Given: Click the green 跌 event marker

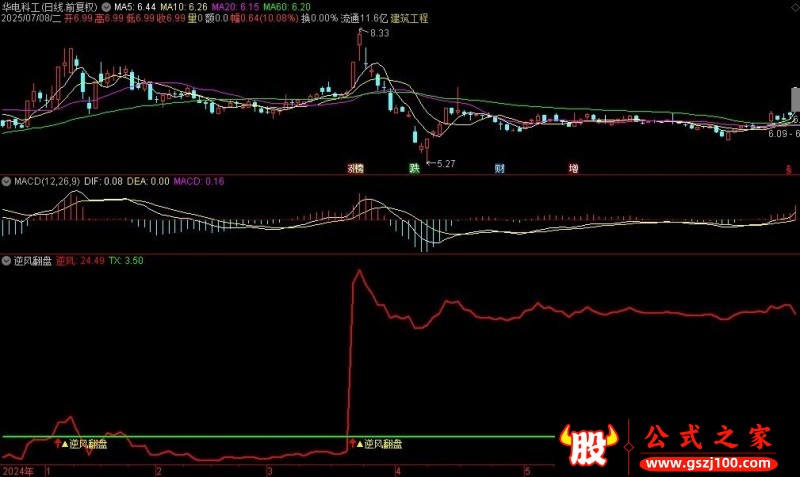Looking at the screenshot, I should coord(414,168).
